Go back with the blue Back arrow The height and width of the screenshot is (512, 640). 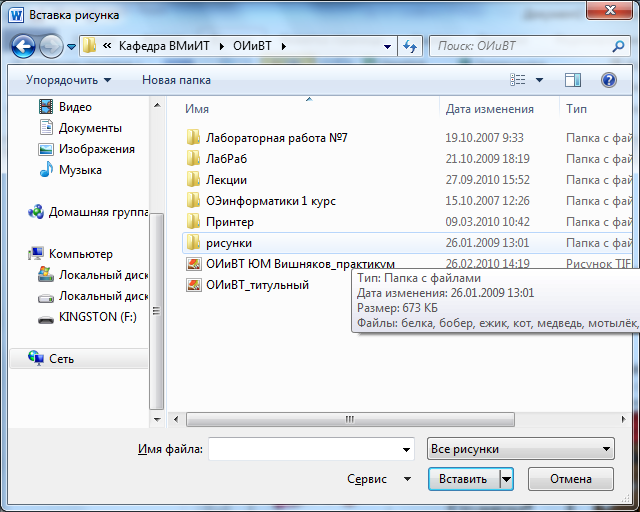coord(23,46)
